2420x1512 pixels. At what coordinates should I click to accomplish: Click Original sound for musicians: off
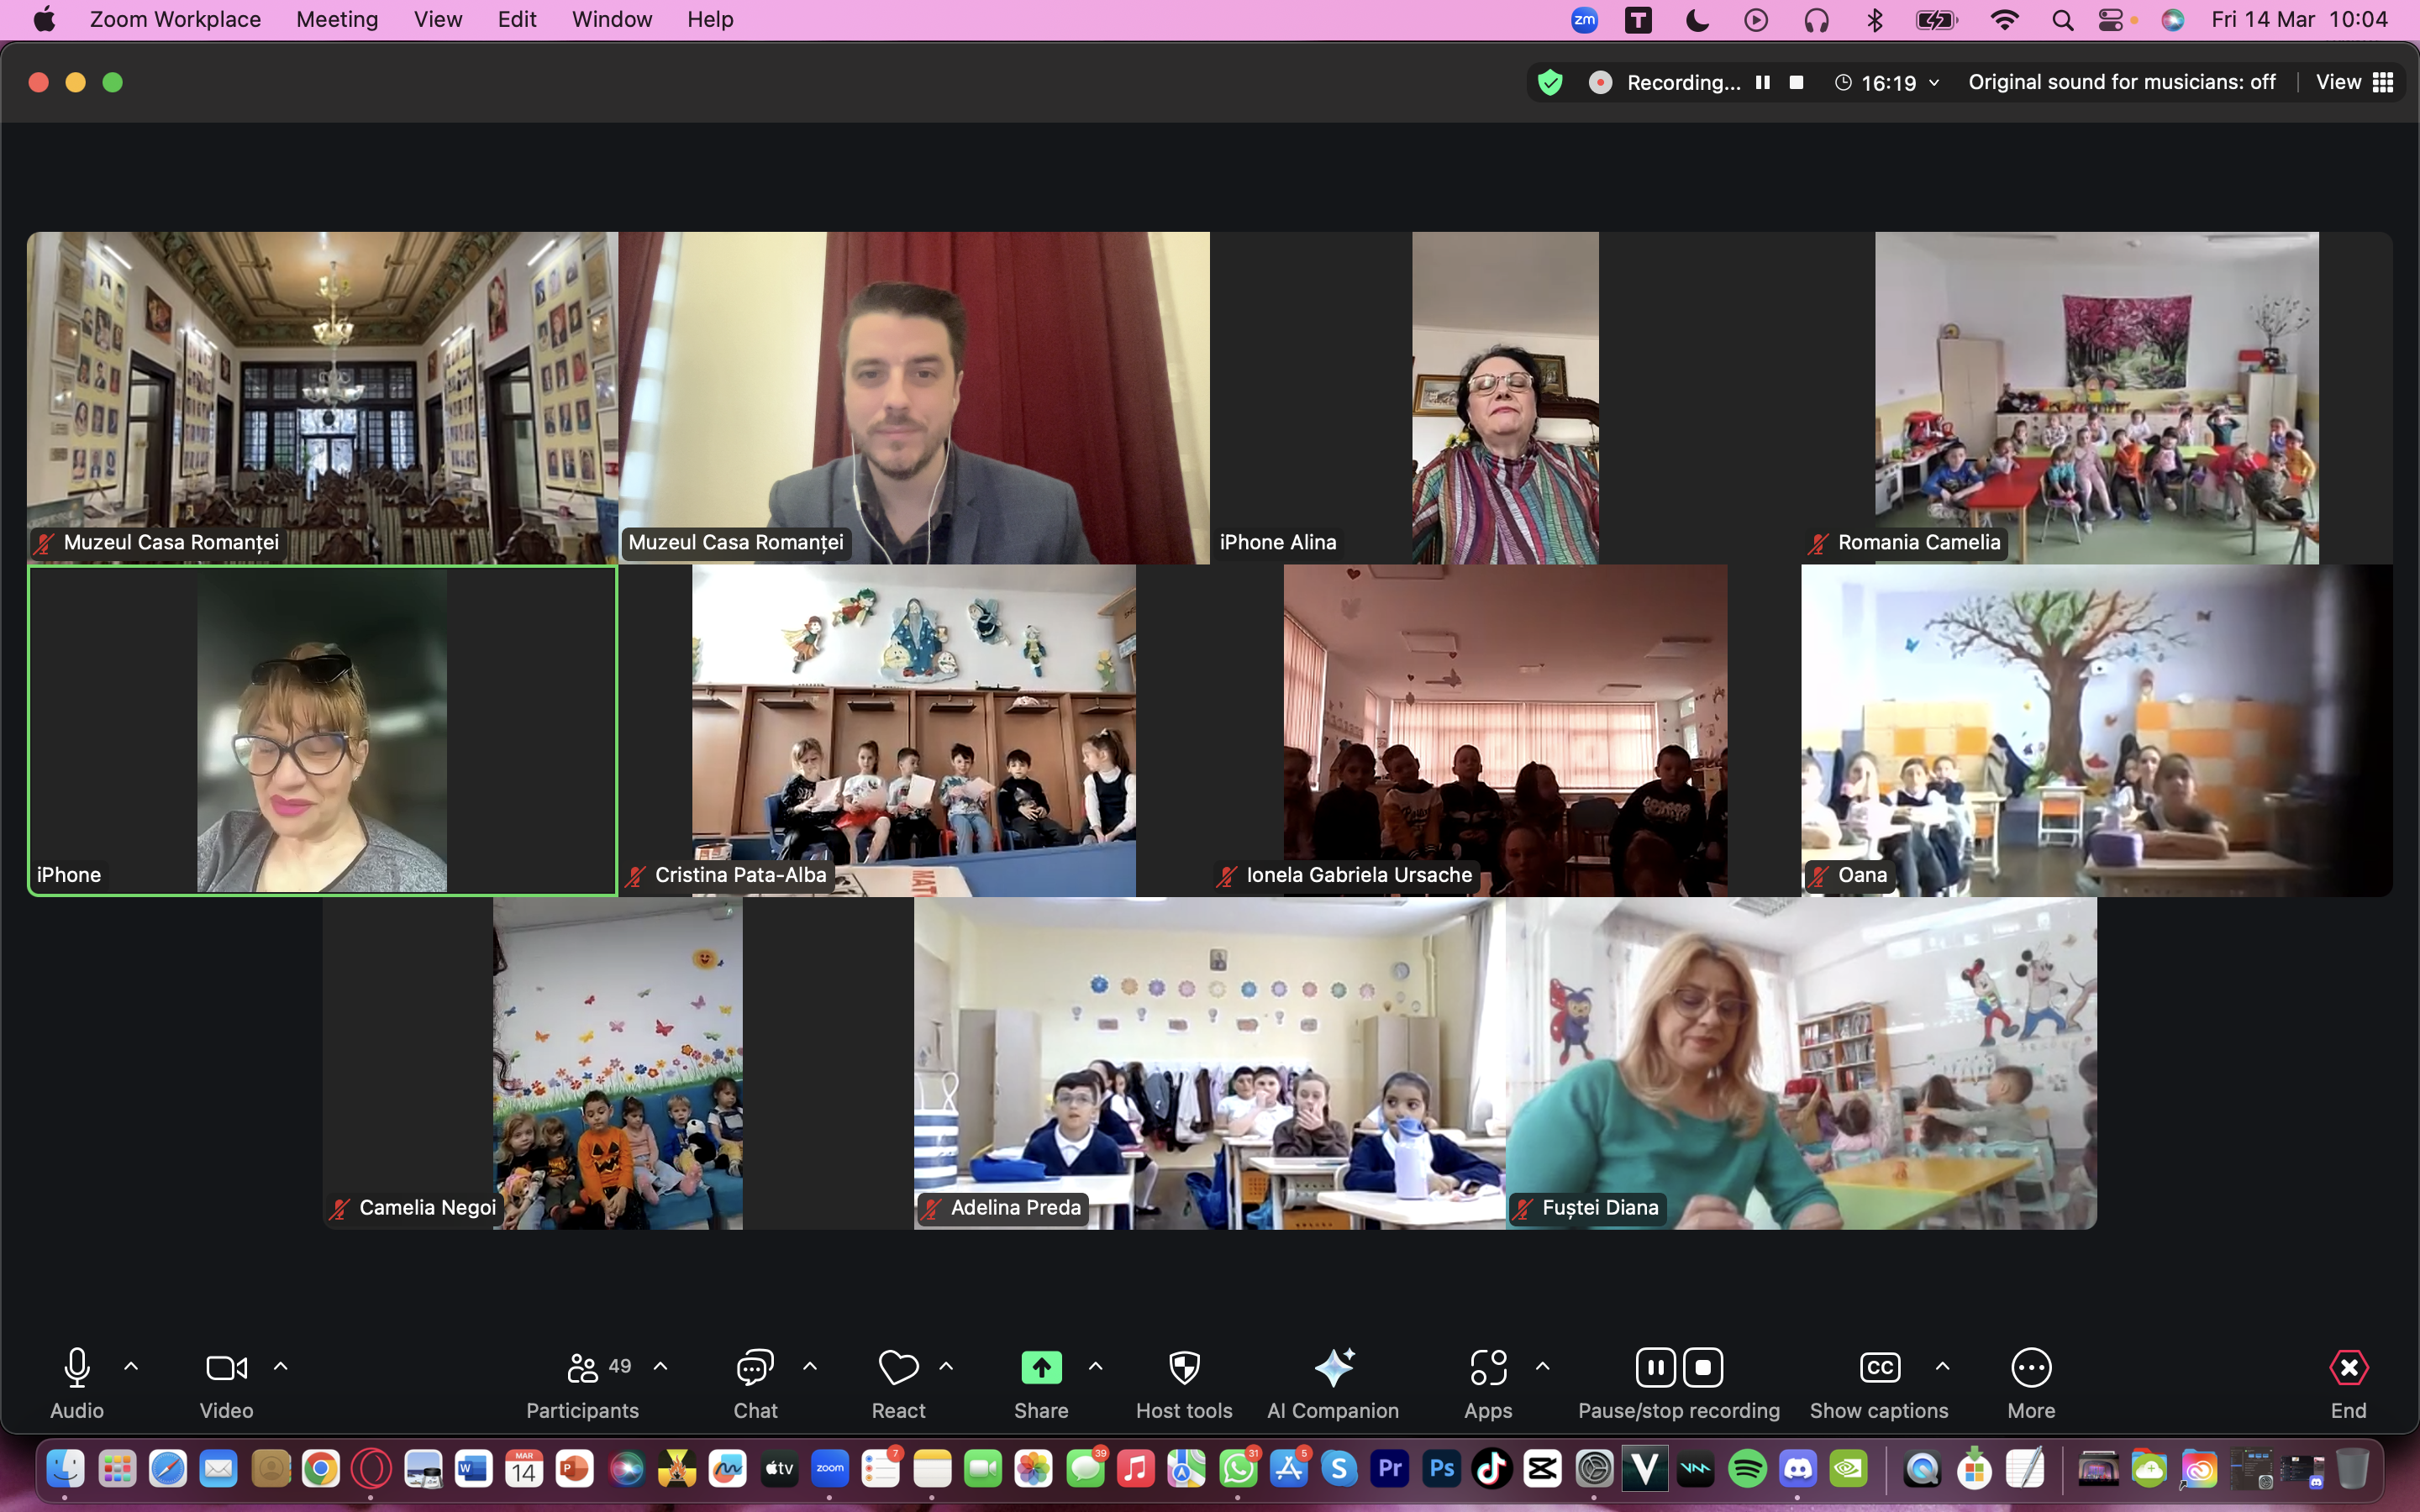tap(2121, 82)
